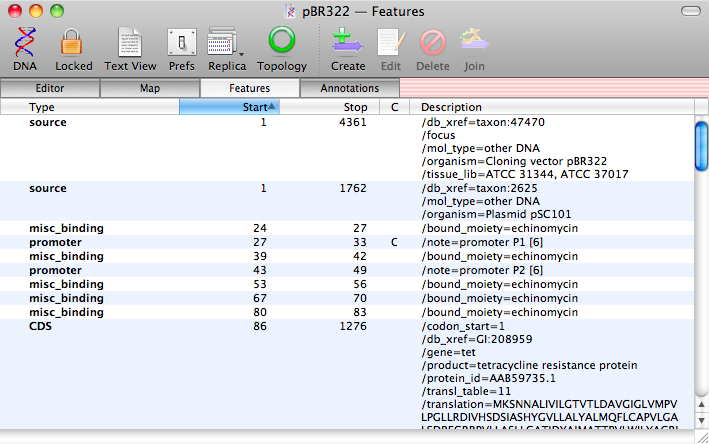The width and height of the screenshot is (709, 444).
Task: Switch to Text View
Action: pos(130,42)
